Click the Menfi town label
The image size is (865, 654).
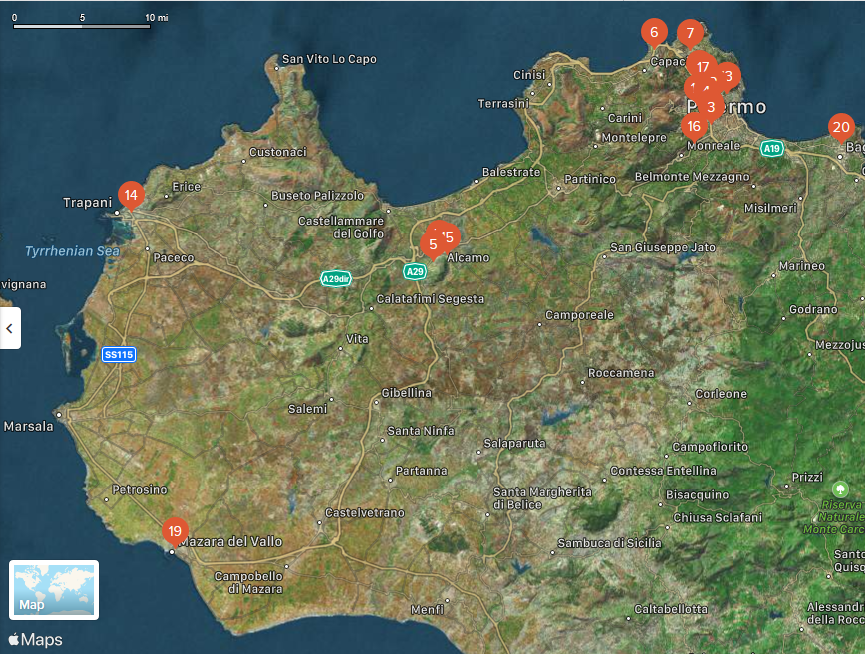(x=428, y=609)
